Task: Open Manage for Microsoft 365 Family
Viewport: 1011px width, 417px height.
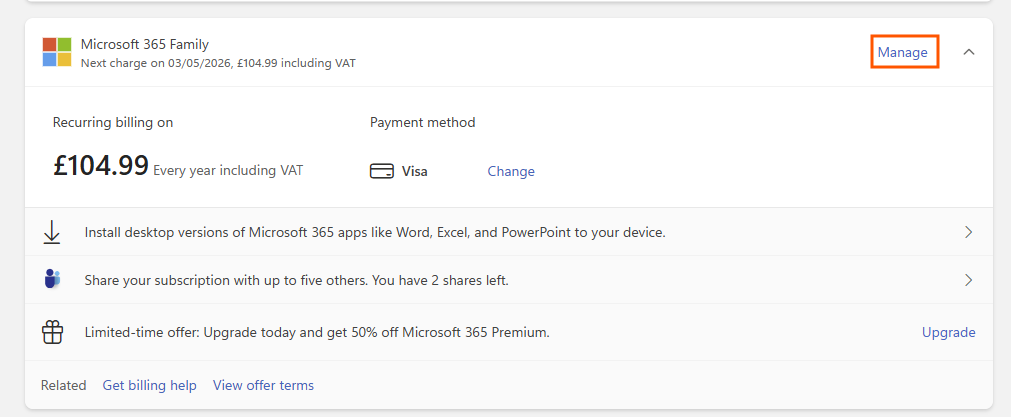Action: (x=902, y=52)
